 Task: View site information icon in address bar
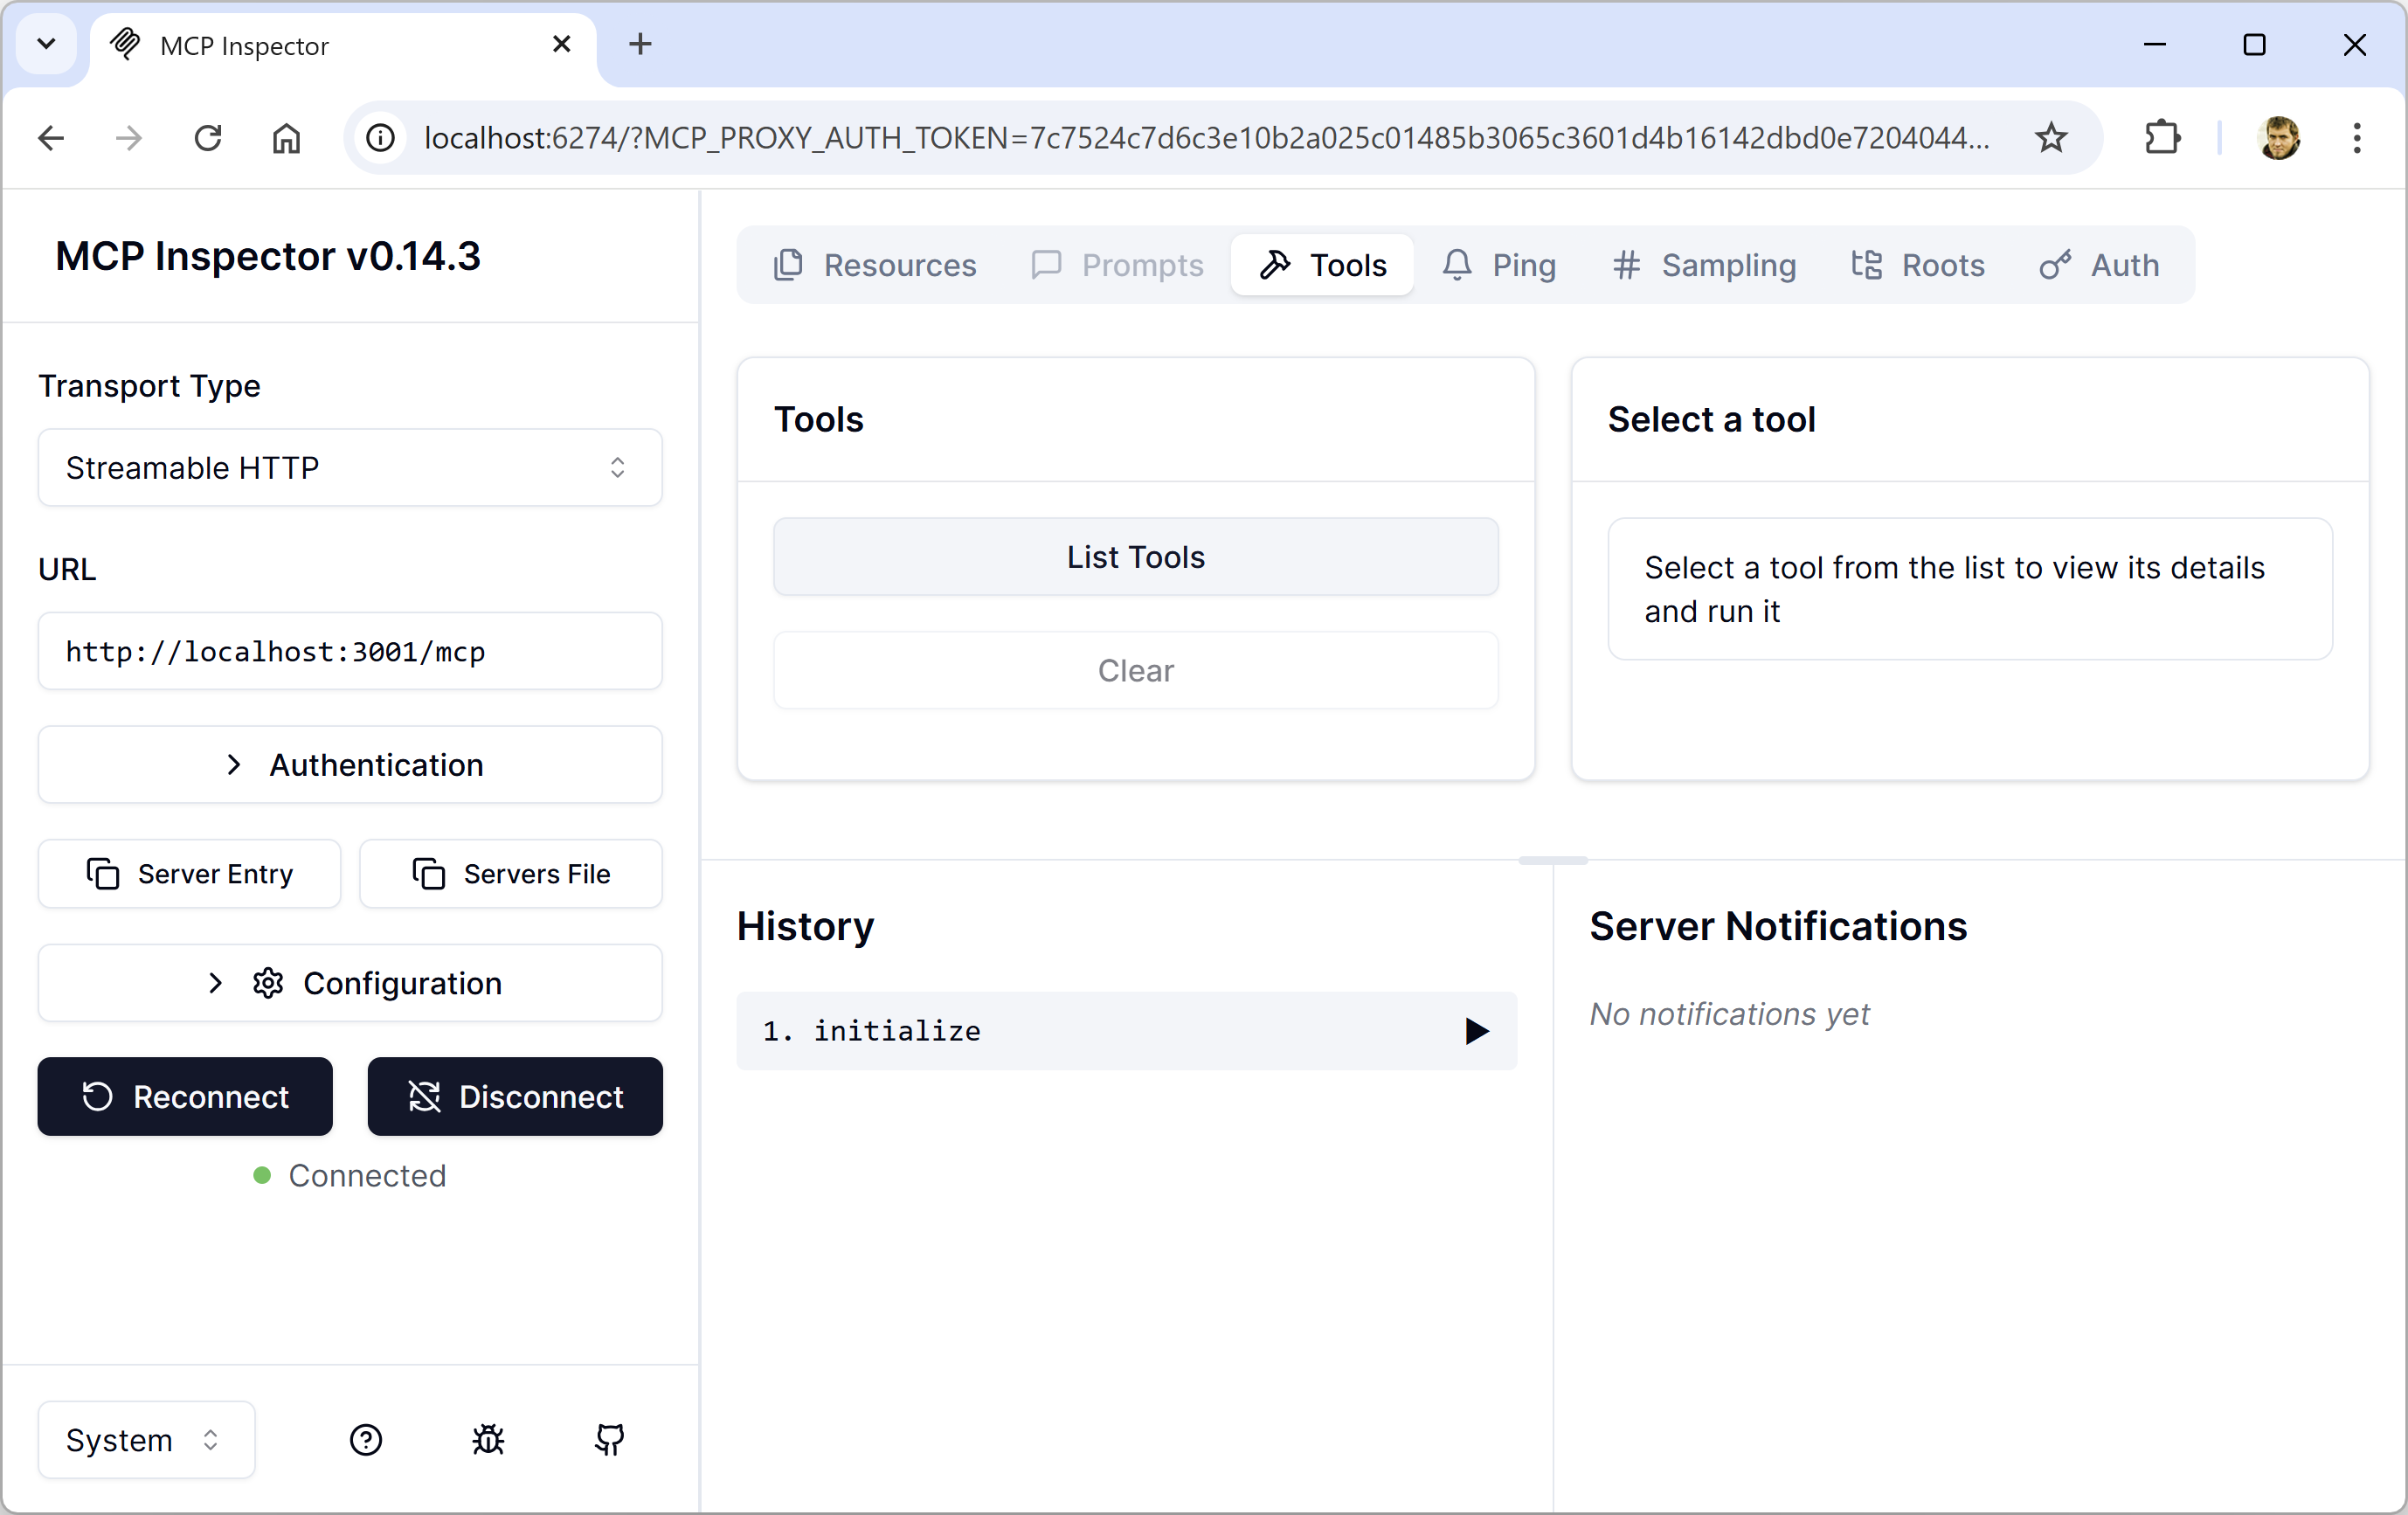(381, 138)
